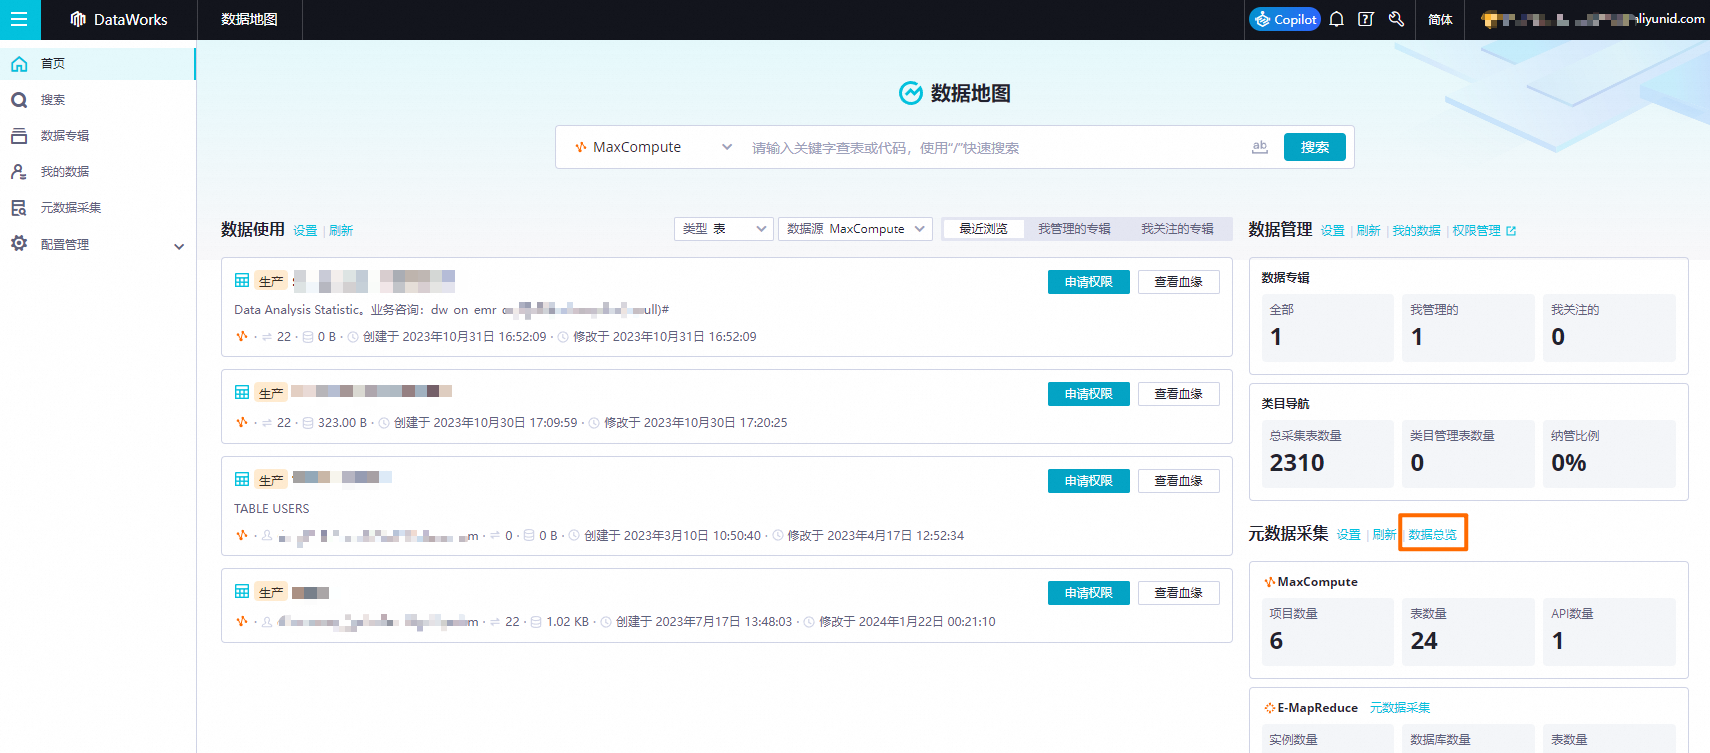Open the 类型 表 dropdown
The width and height of the screenshot is (1710, 753).
point(724,229)
